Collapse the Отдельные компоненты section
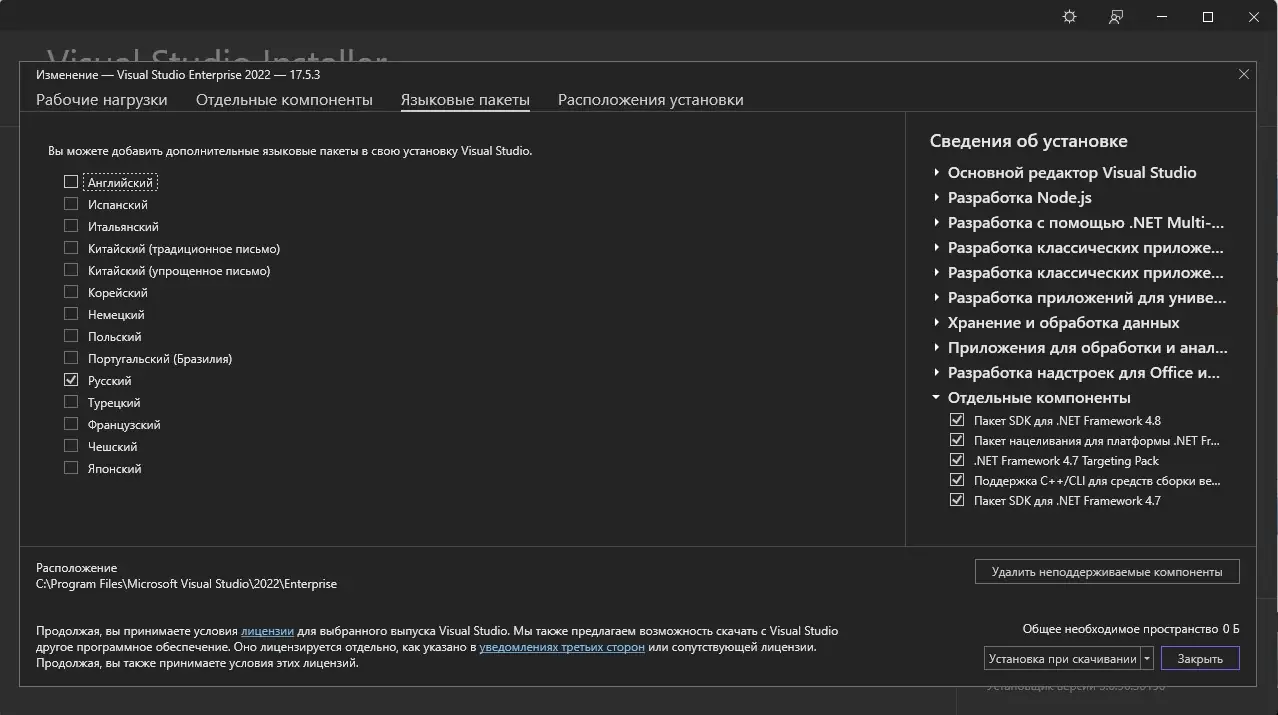Viewport: 1278px width, 715px height. click(x=937, y=398)
